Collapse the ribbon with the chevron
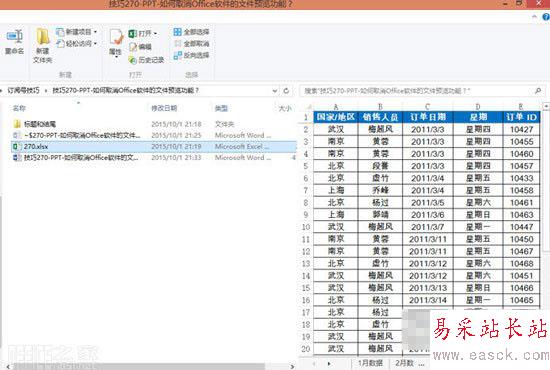This screenshot has width=550, height=370. pos(535,16)
